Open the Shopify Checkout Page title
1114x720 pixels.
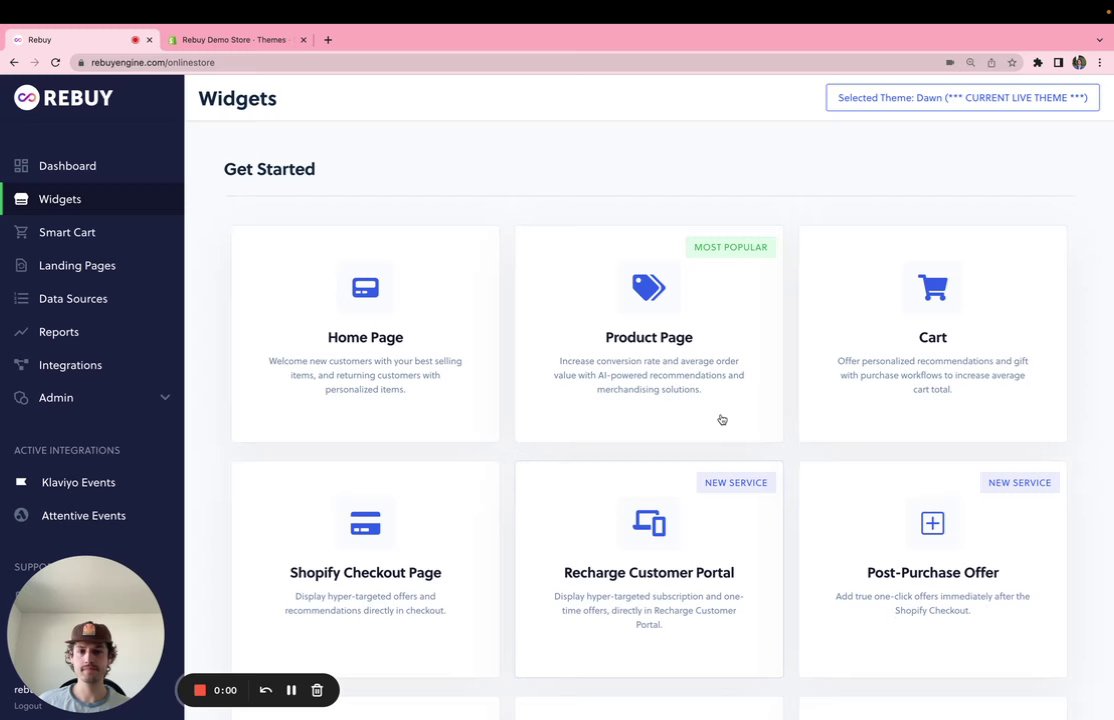pyautogui.click(x=365, y=572)
